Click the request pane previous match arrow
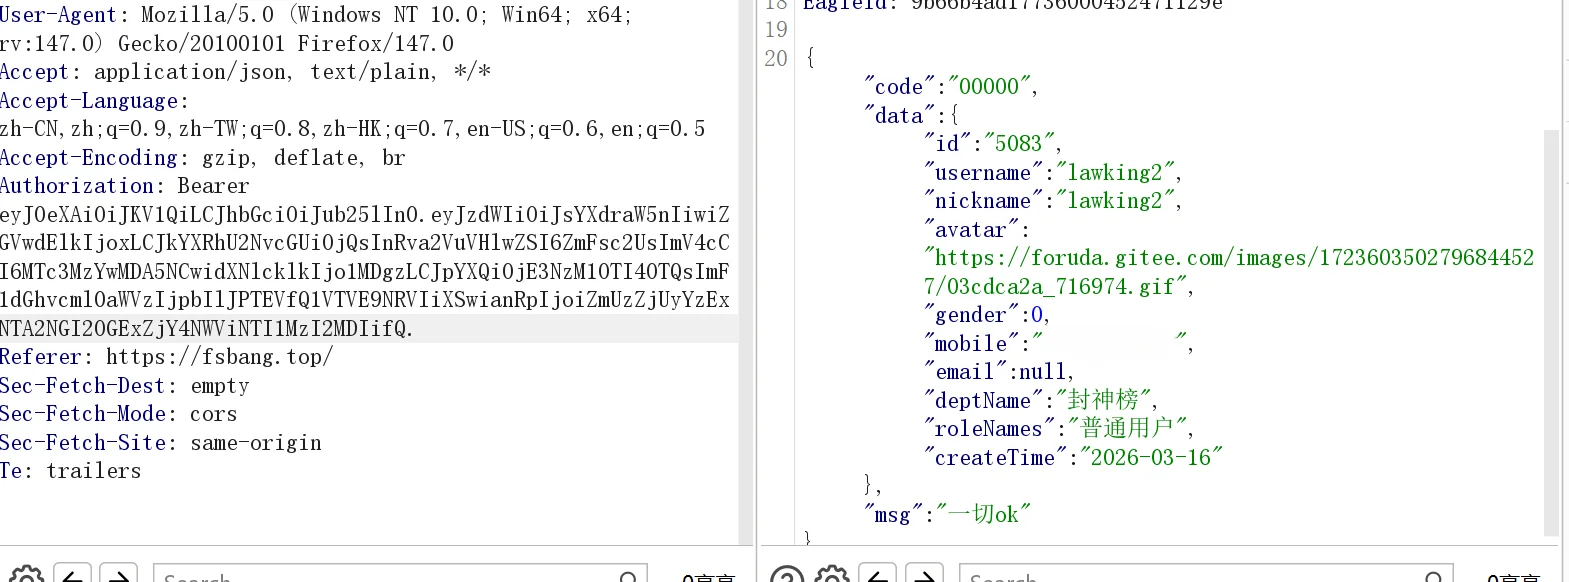 (x=72, y=575)
